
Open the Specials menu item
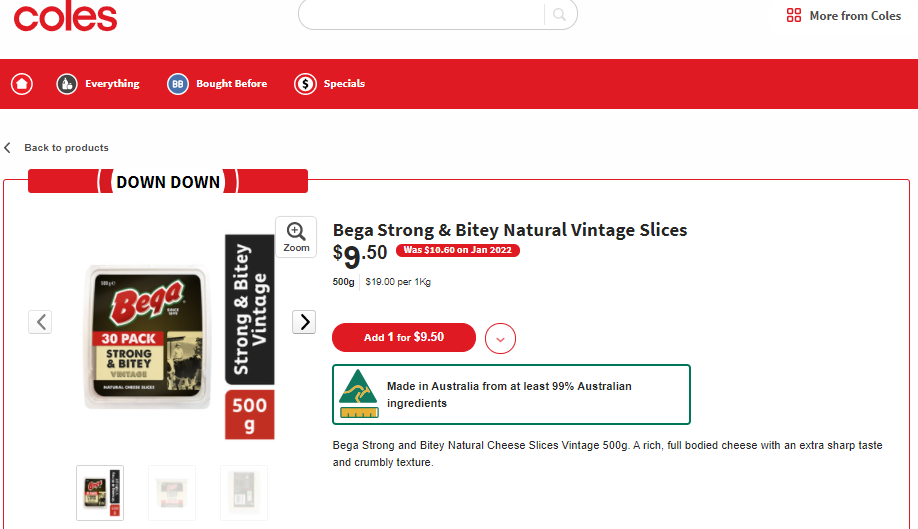344,84
